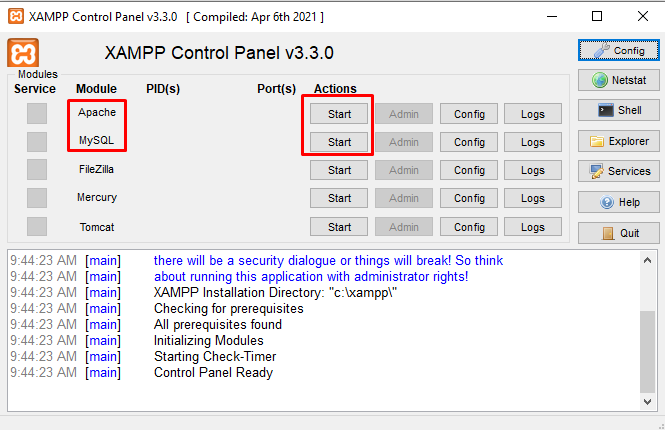Toggle the Mercury service checkbox
The width and height of the screenshot is (665, 430).
37,198
